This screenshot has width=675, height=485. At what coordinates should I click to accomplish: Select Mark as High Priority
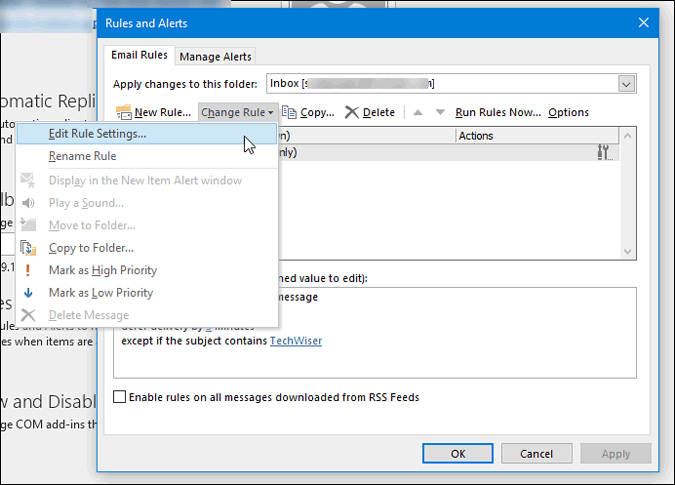coord(147,270)
